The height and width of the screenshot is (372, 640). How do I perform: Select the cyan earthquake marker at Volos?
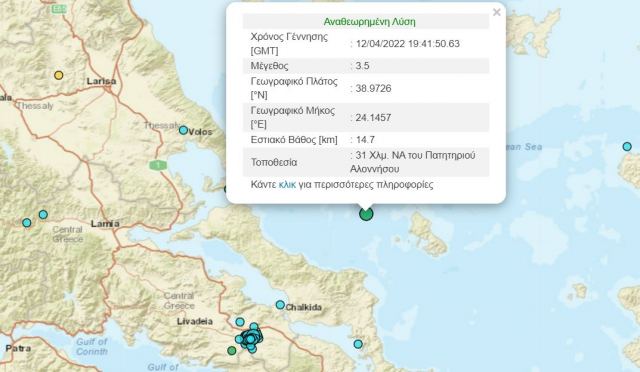click(183, 130)
